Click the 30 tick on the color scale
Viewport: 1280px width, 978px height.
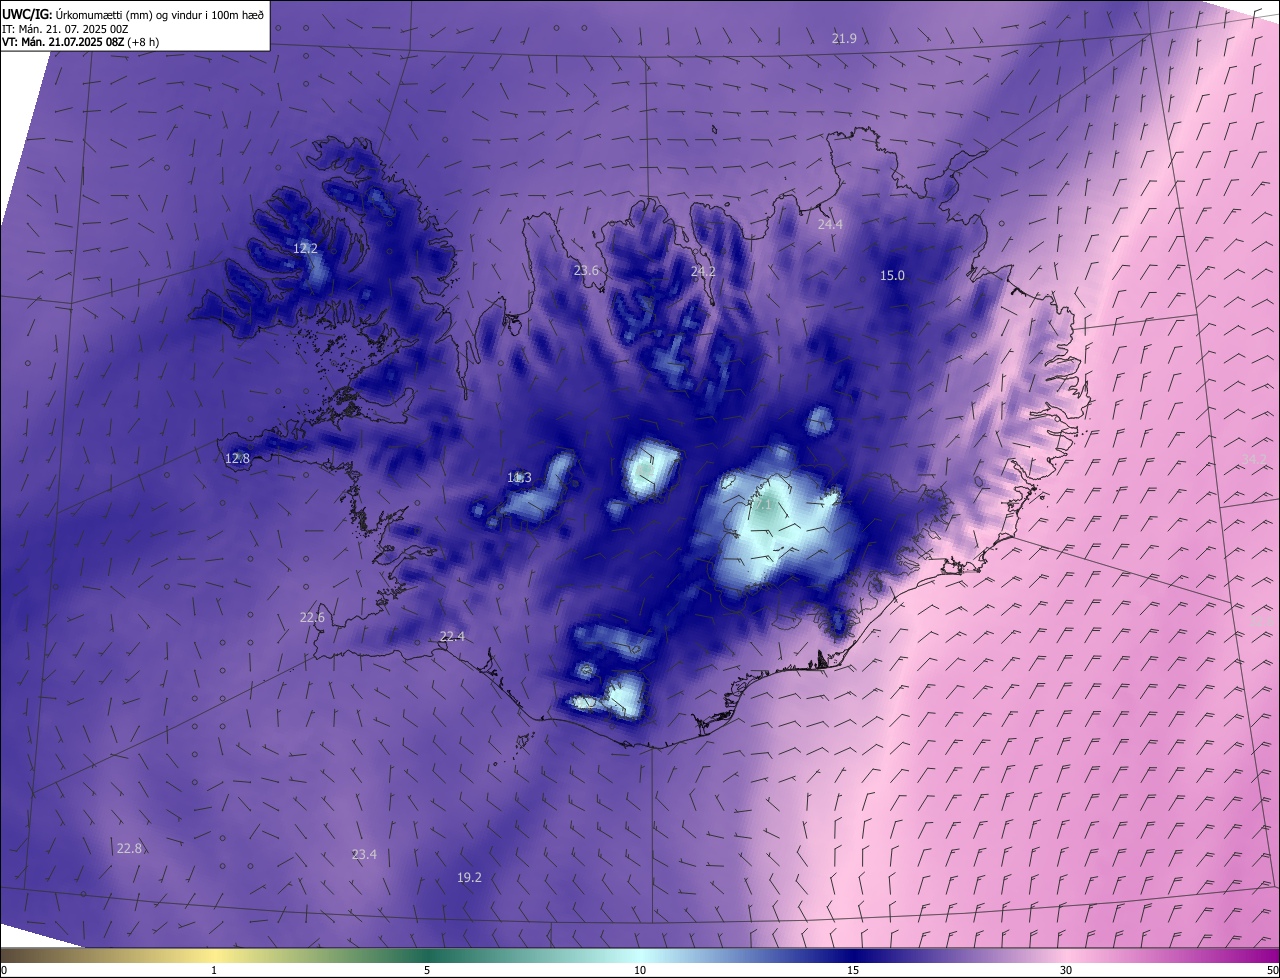click(1066, 970)
